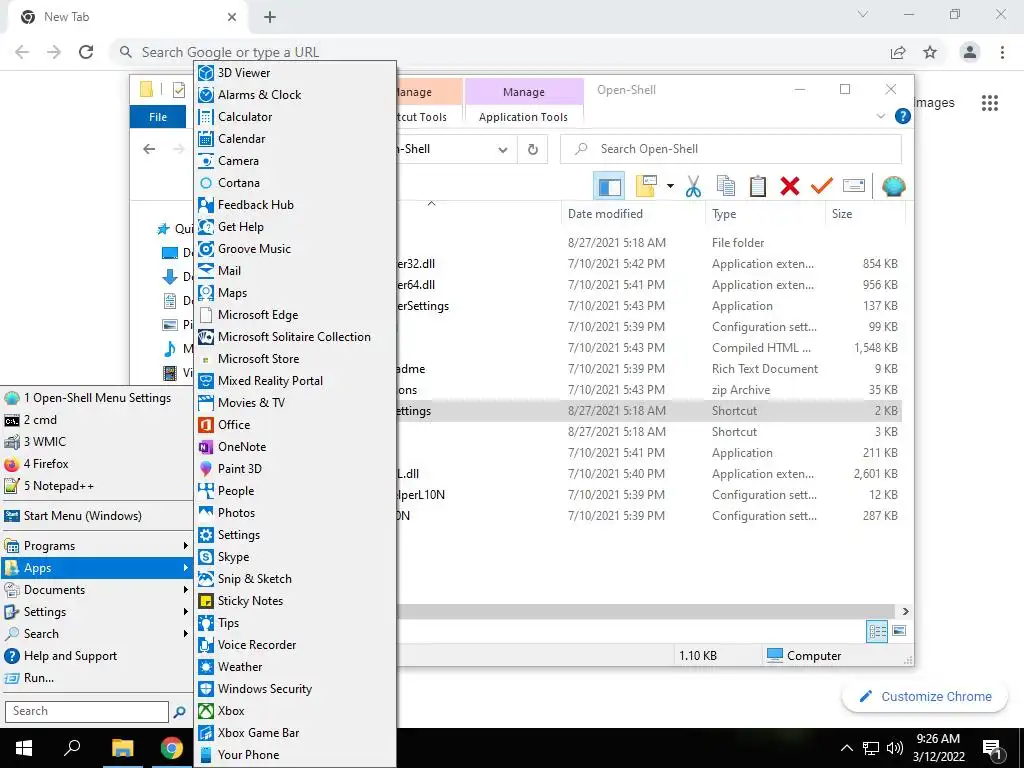Launch Skype from the Apps list
This screenshot has height=768, width=1024.
click(295, 557)
